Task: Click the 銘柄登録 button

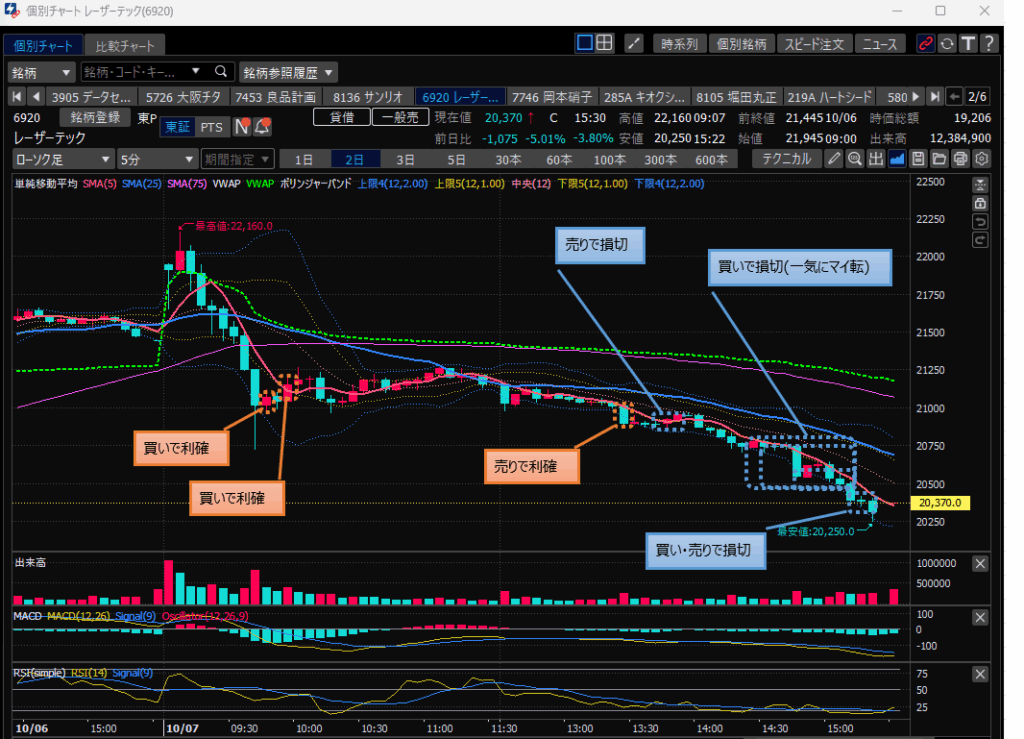Action: click(x=95, y=118)
